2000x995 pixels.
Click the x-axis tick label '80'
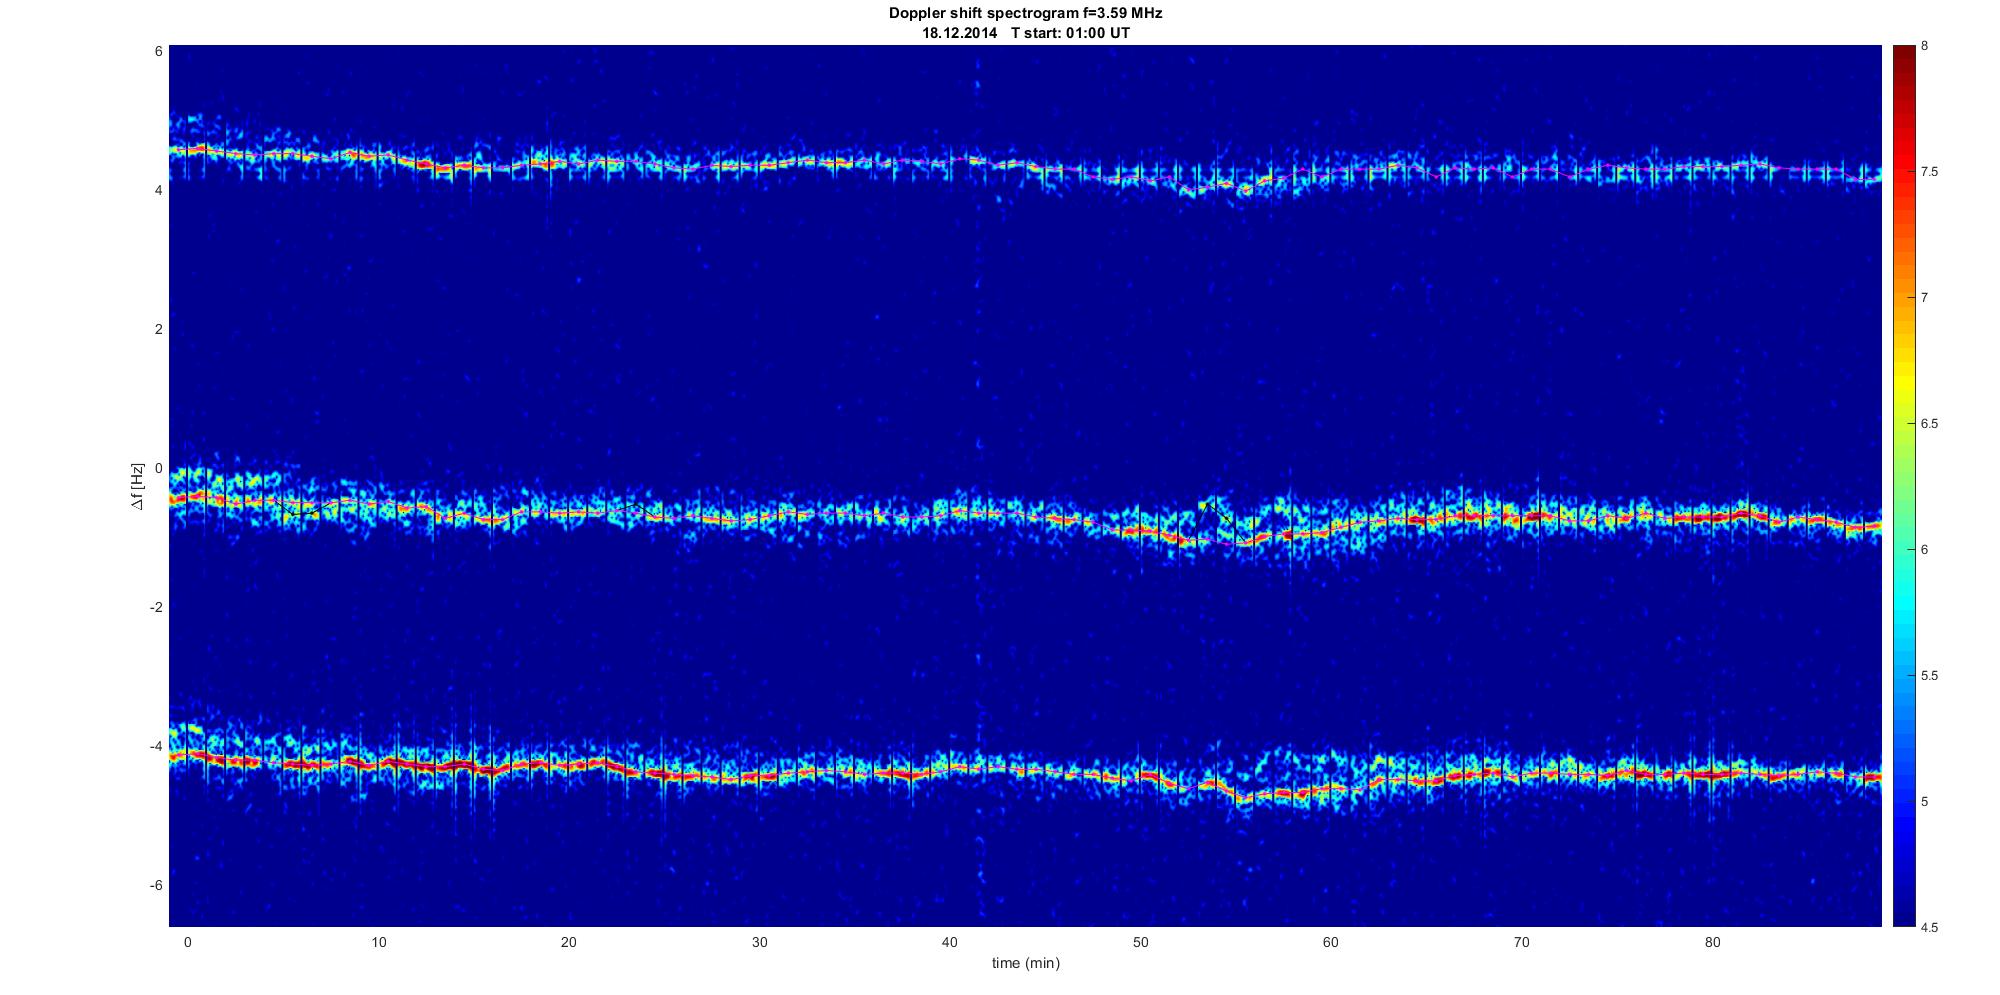[1712, 942]
